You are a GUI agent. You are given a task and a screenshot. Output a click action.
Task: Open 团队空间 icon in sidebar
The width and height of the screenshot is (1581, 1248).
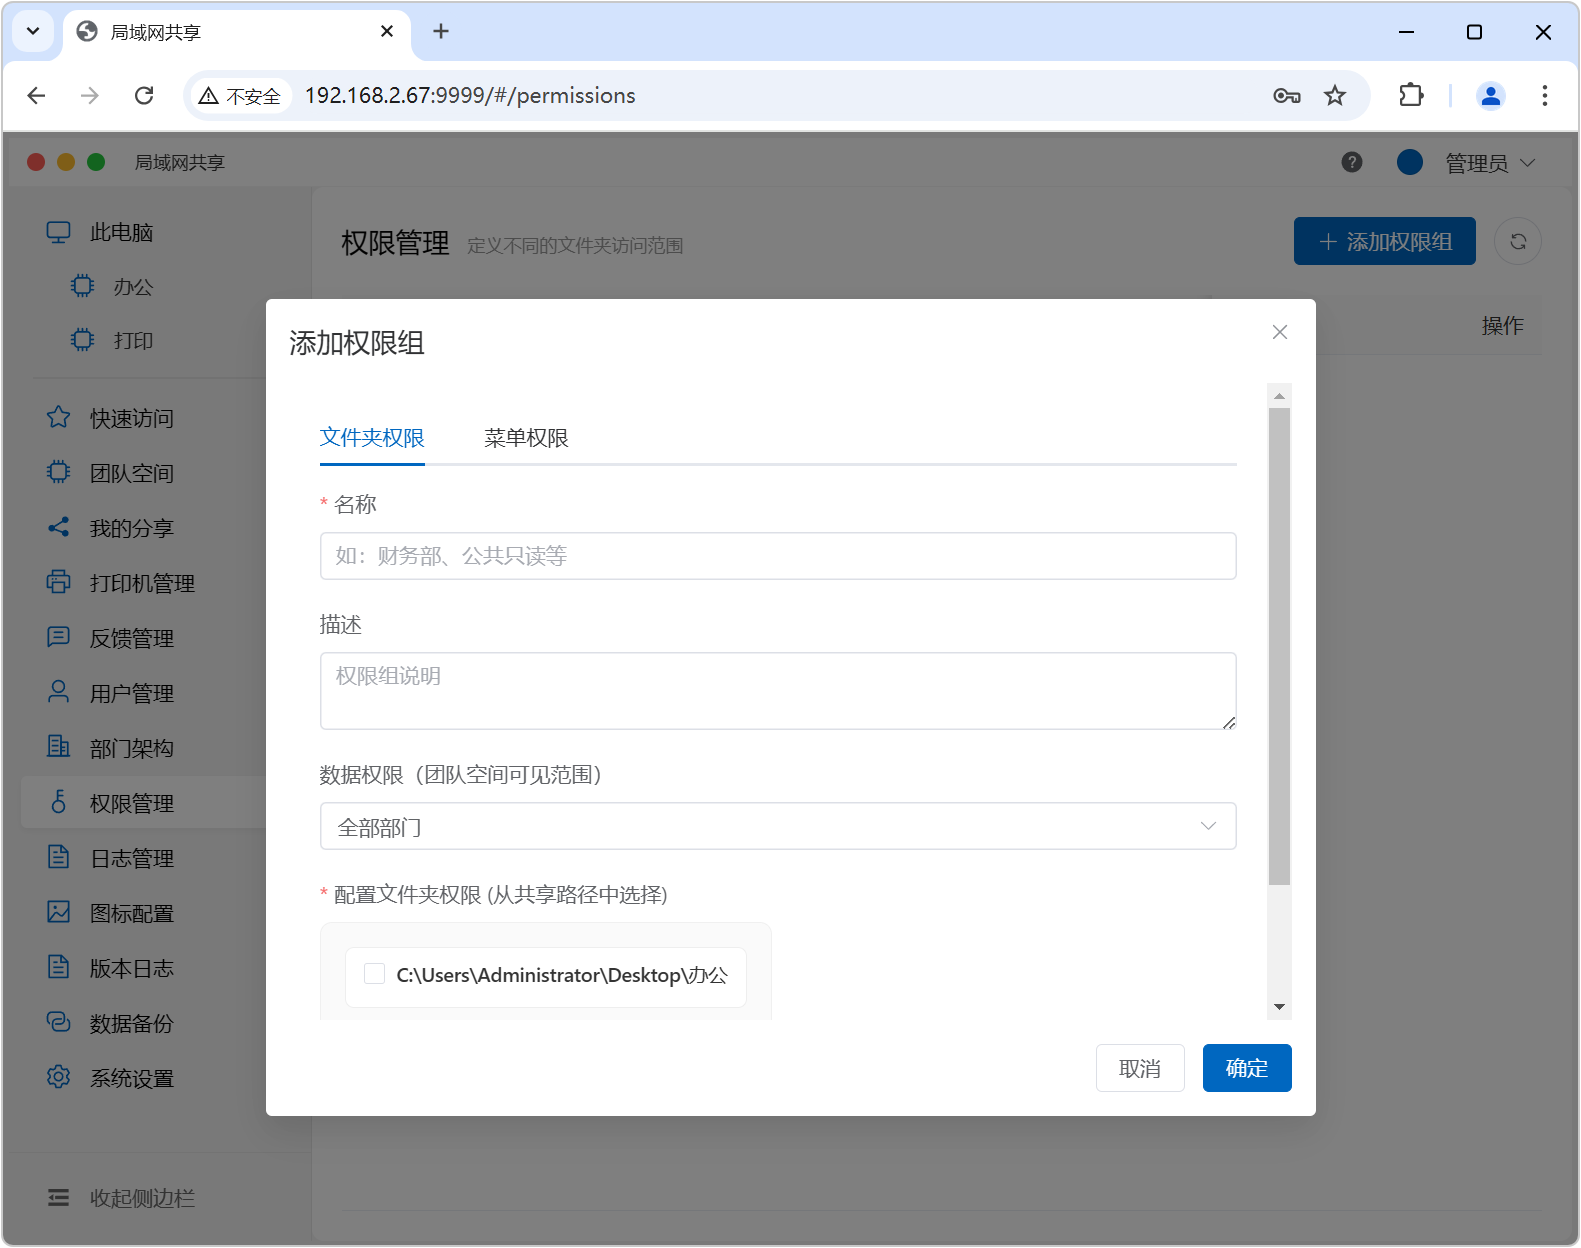(59, 472)
